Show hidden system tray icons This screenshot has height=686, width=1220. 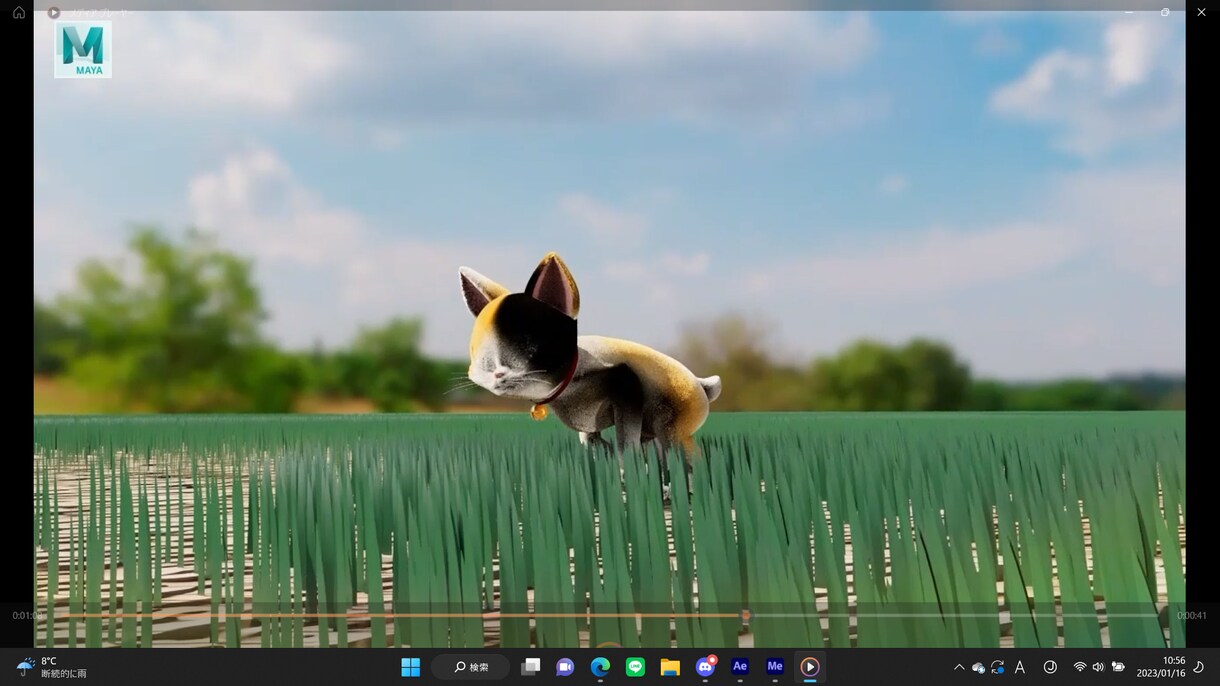pos(959,667)
